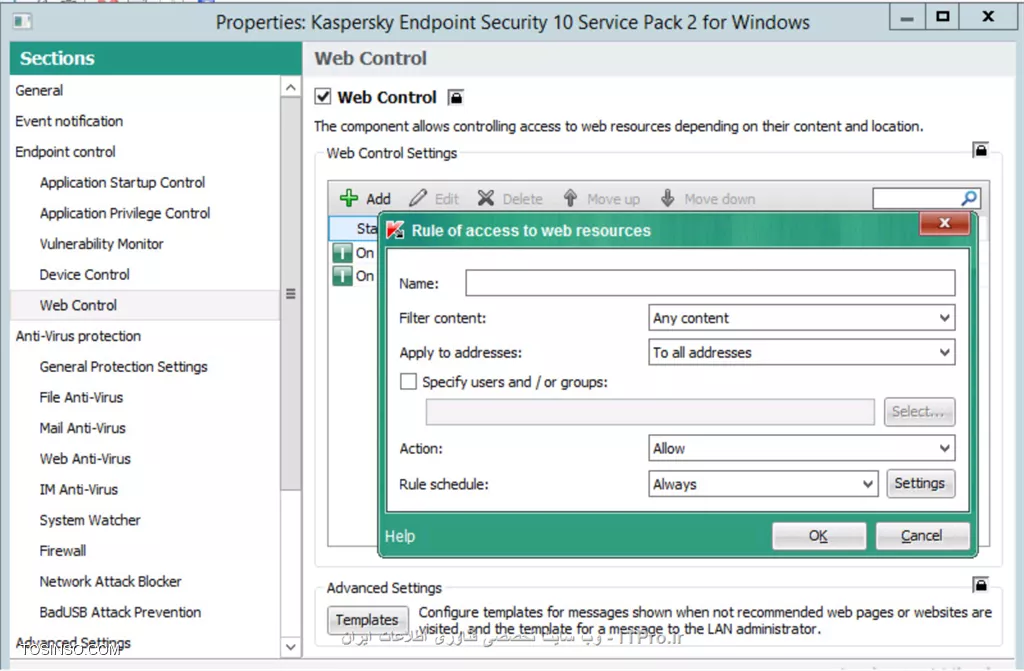Open Firewall settings

[x=63, y=551]
